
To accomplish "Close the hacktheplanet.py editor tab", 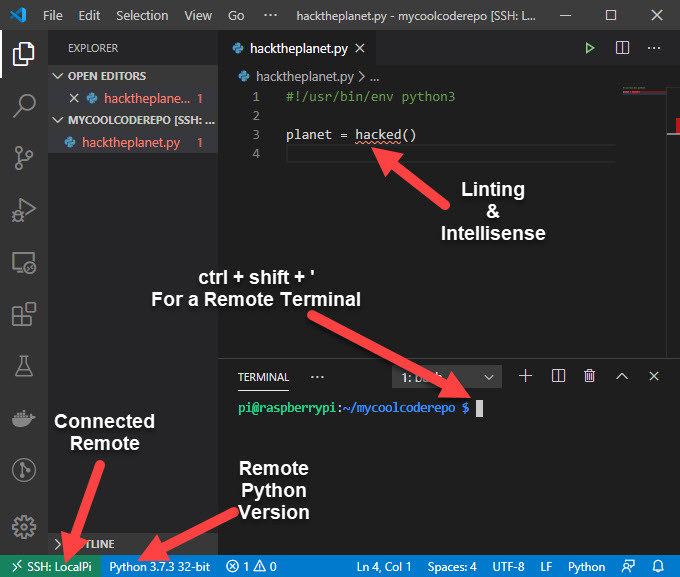I will 360,48.
